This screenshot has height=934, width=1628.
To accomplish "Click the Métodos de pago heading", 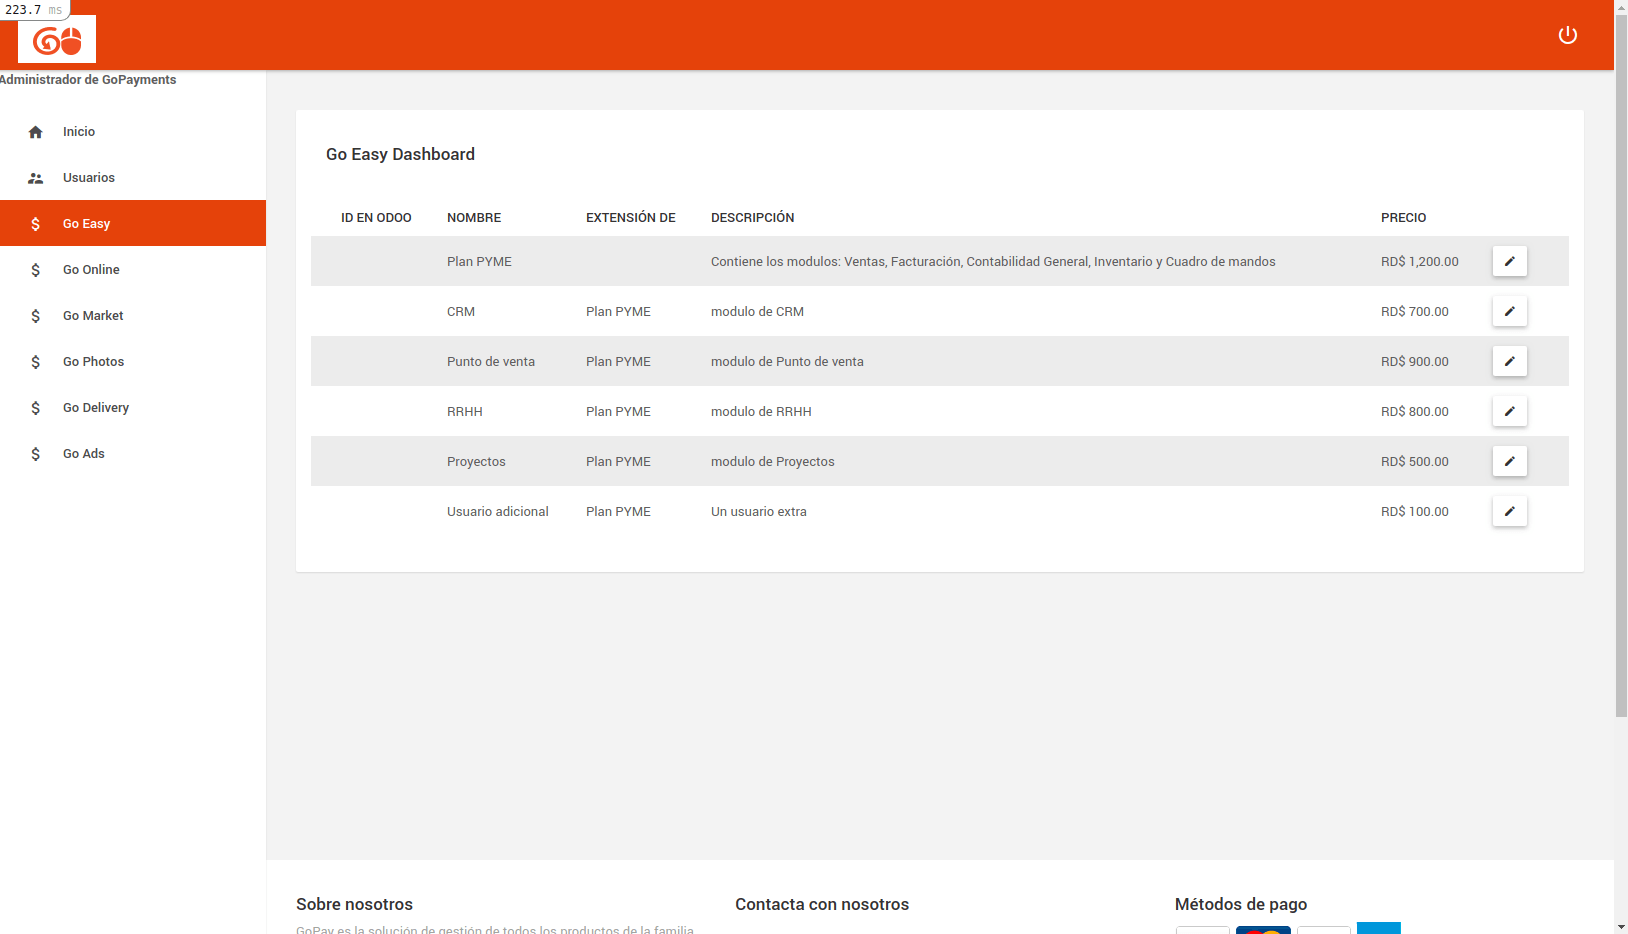I will (1241, 904).
